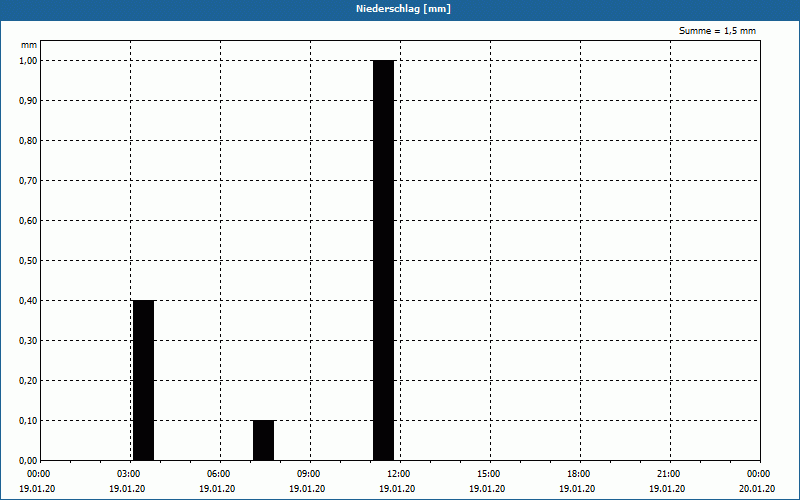Select the 03:00 time label
800x500 pixels.
click(x=131, y=474)
